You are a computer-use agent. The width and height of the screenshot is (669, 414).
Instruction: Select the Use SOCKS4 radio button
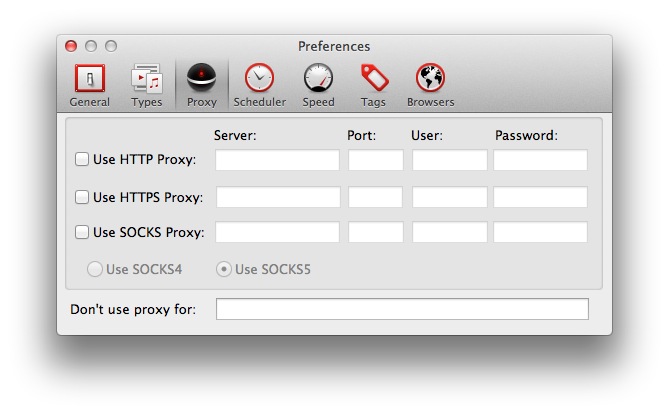pyautogui.click(x=95, y=269)
